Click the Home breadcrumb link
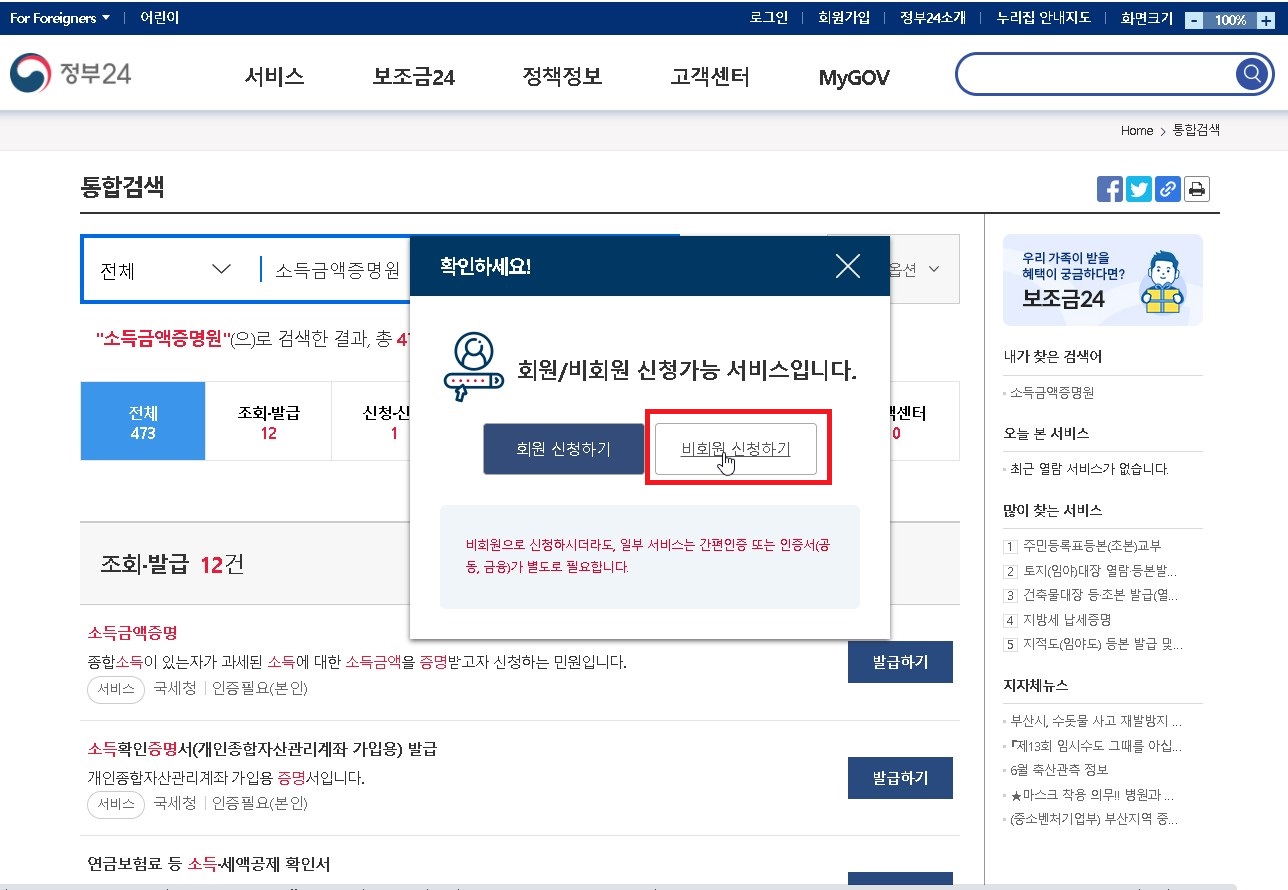The width and height of the screenshot is (1288, 890). [1137, 131]
